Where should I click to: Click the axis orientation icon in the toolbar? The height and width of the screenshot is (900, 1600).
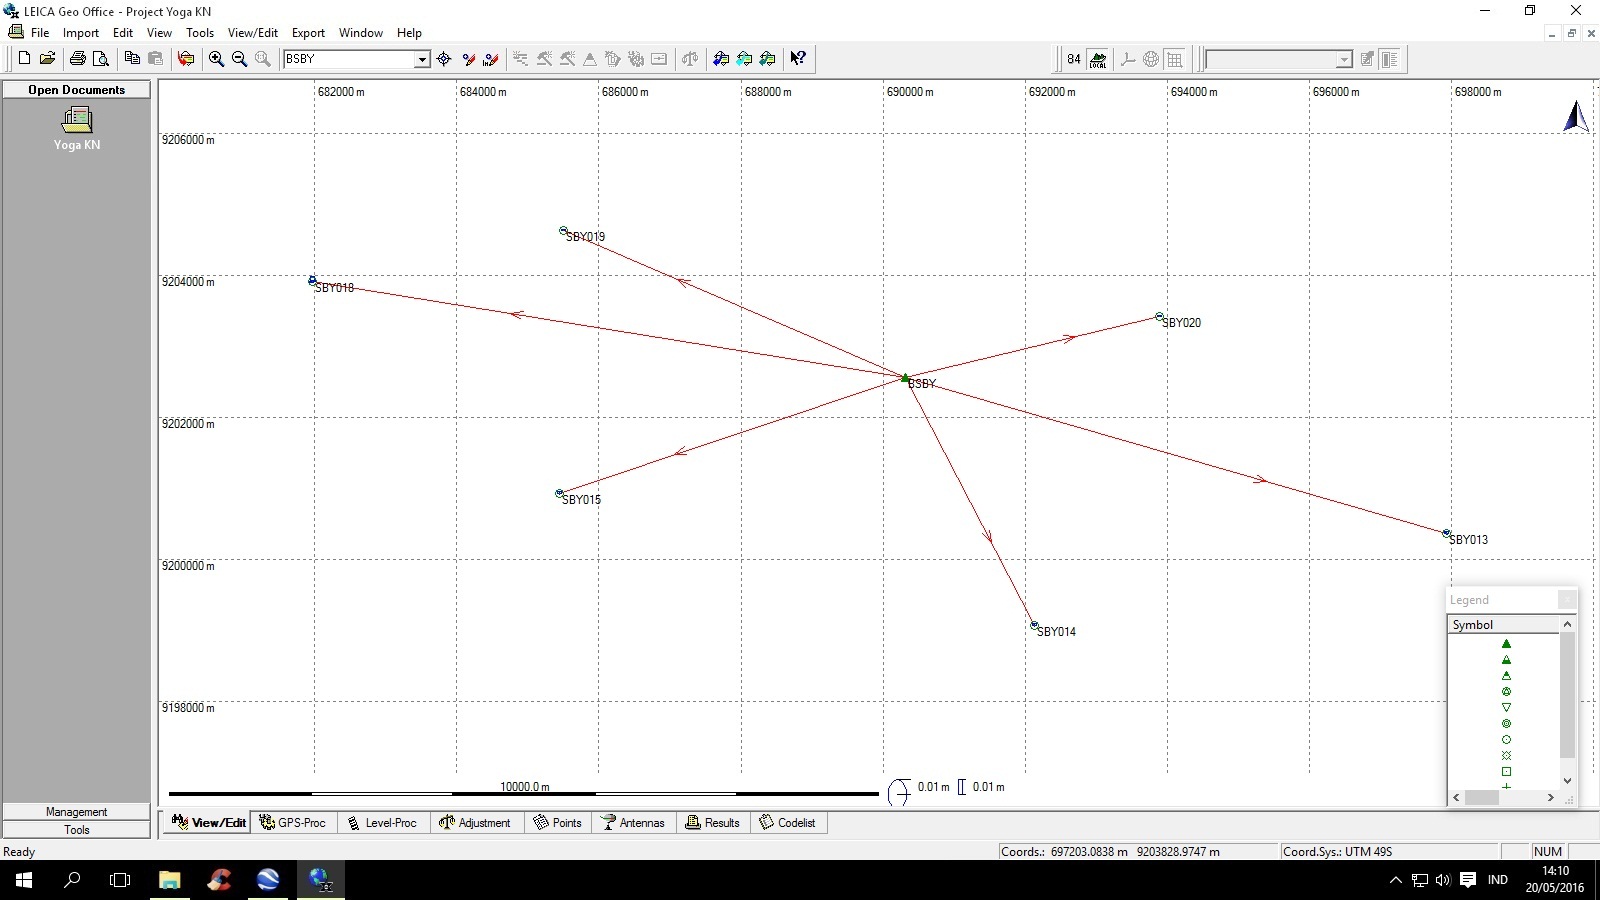pos(1126,59)
